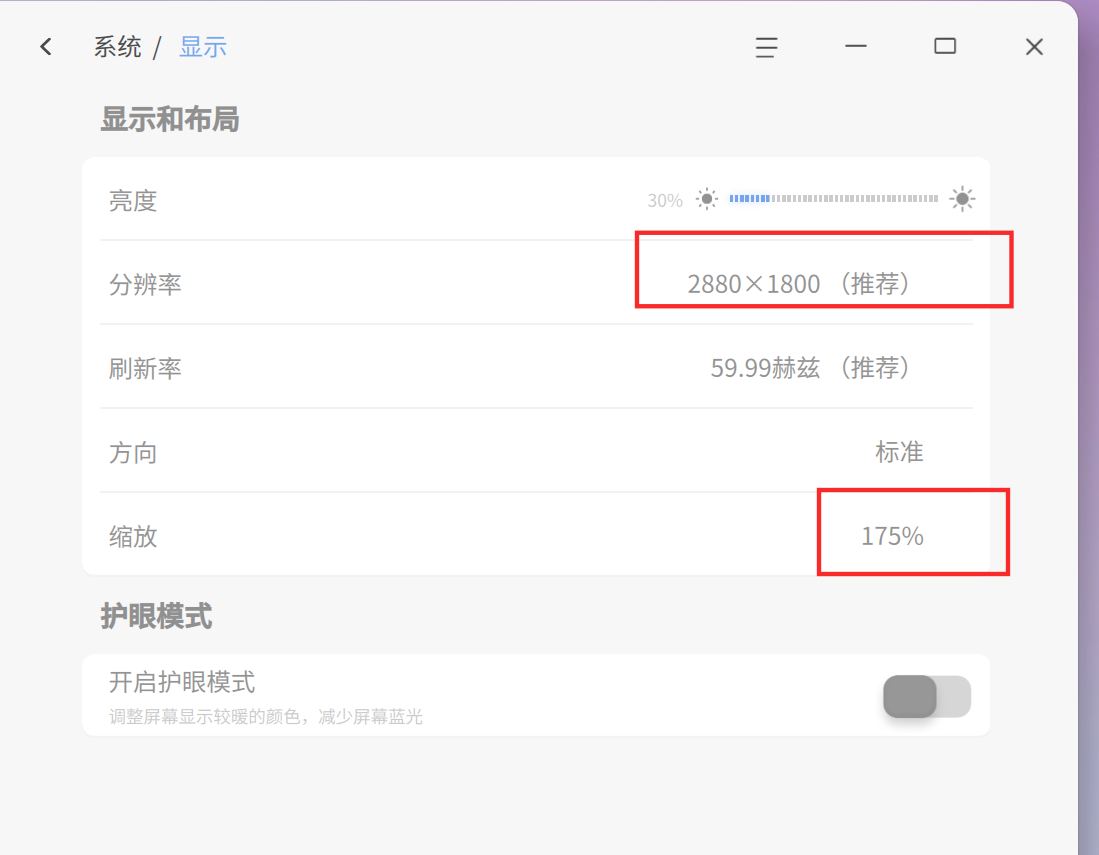Click the 亮度 row label
Screen dimensions: 1099x855
coord(133,201)
